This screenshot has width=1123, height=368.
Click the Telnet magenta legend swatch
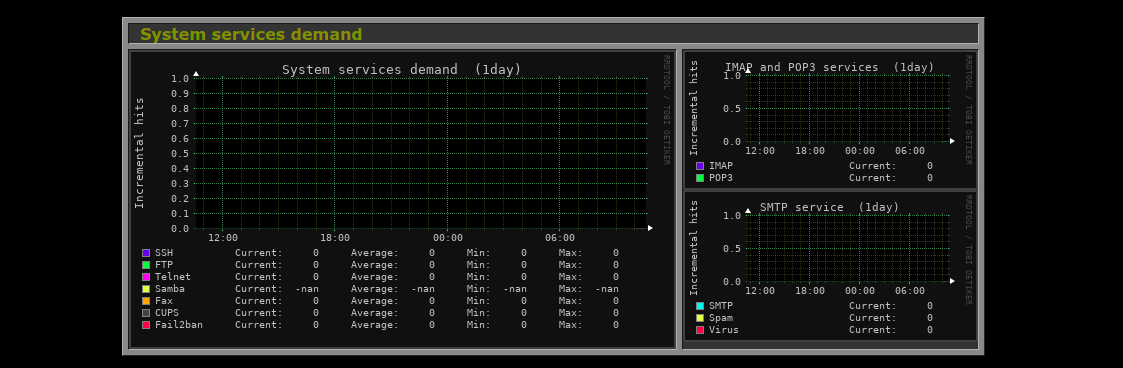(146, 277)
